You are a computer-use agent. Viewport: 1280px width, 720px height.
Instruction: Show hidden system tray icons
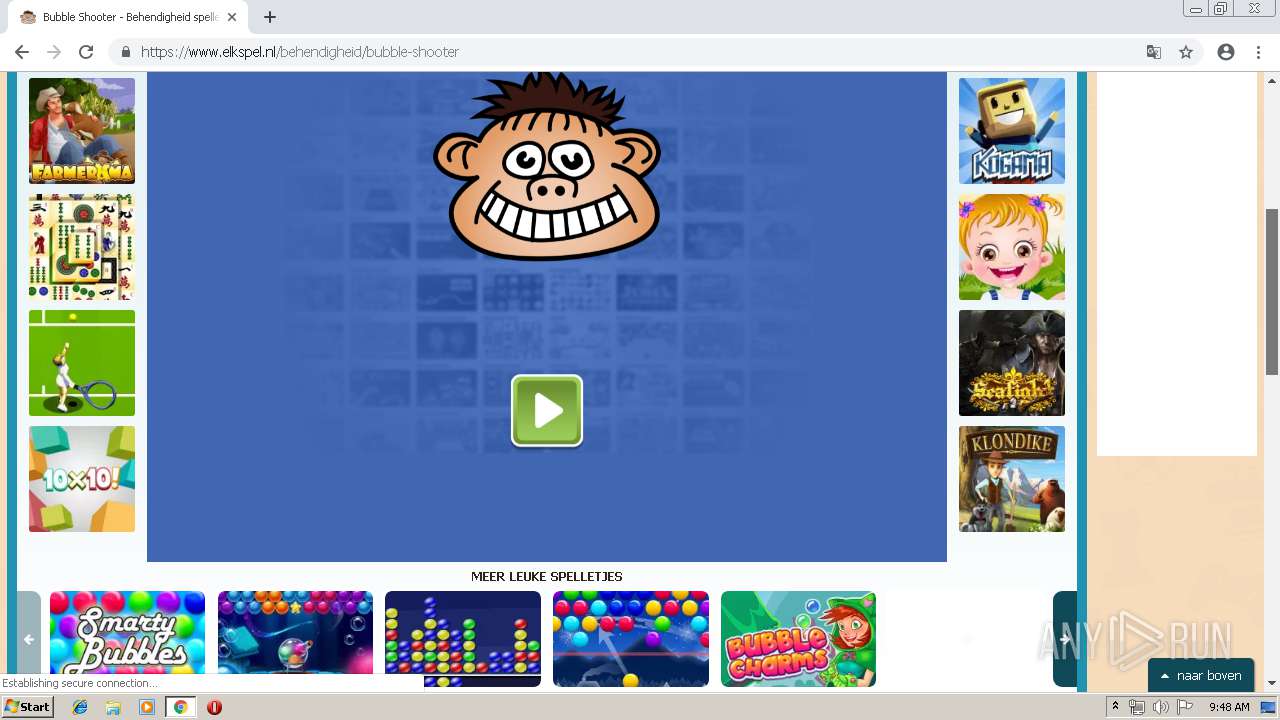coord(1116,707)
